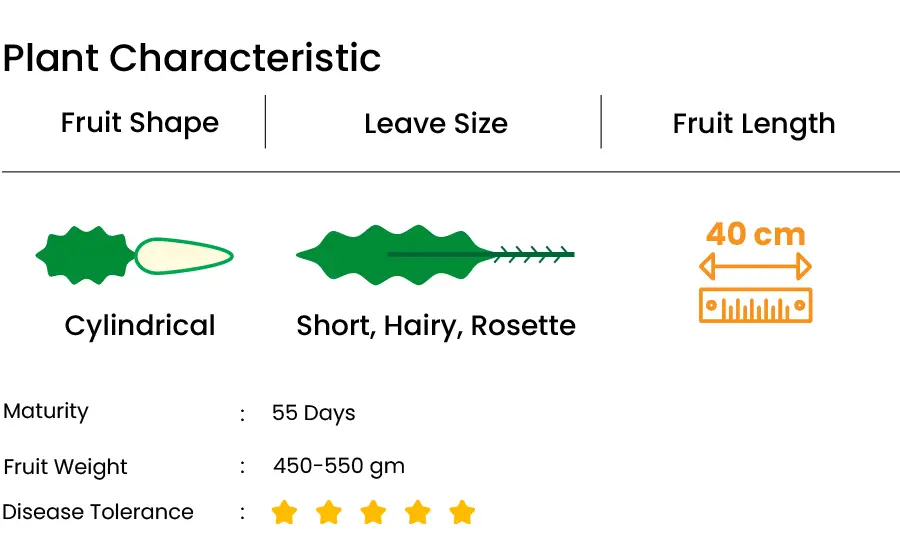Click the orange double-headed arrow icon
Screen dimensions: 900x548
coord(755,266)
